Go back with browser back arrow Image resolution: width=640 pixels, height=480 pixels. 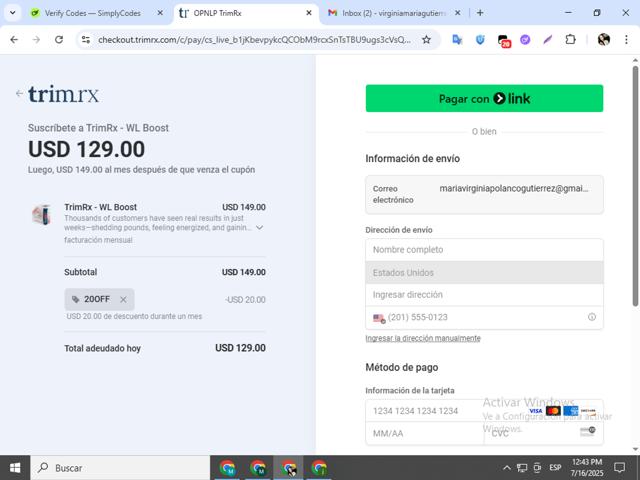coord(14,40)
